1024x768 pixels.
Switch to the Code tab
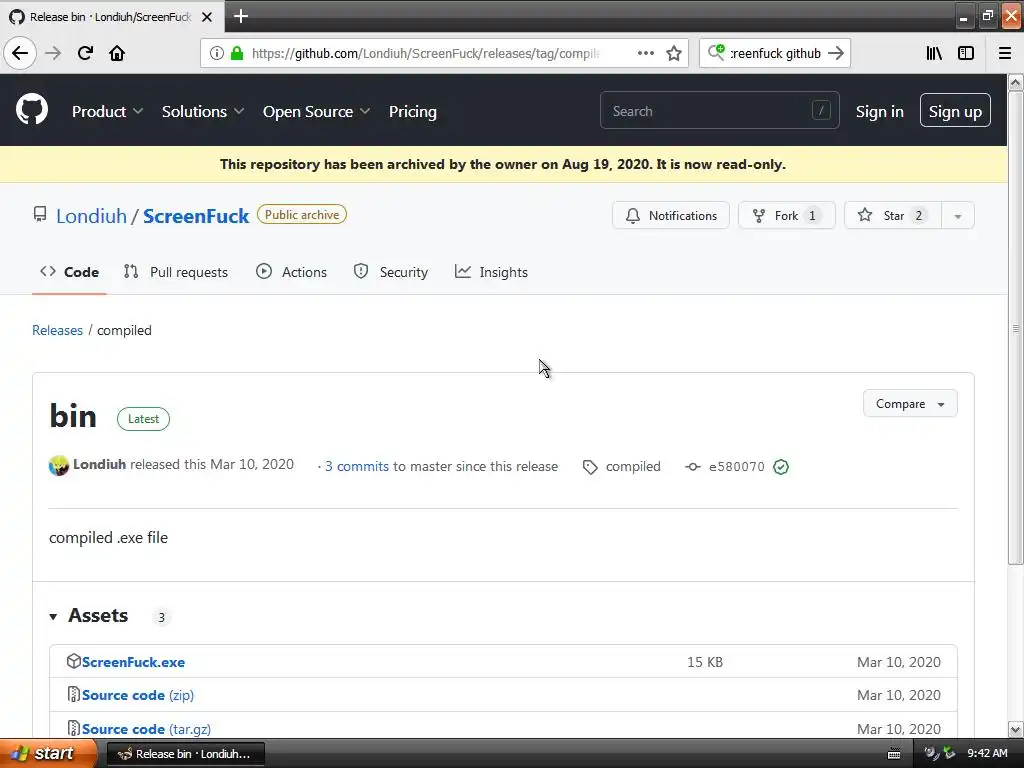coord(69,272)
